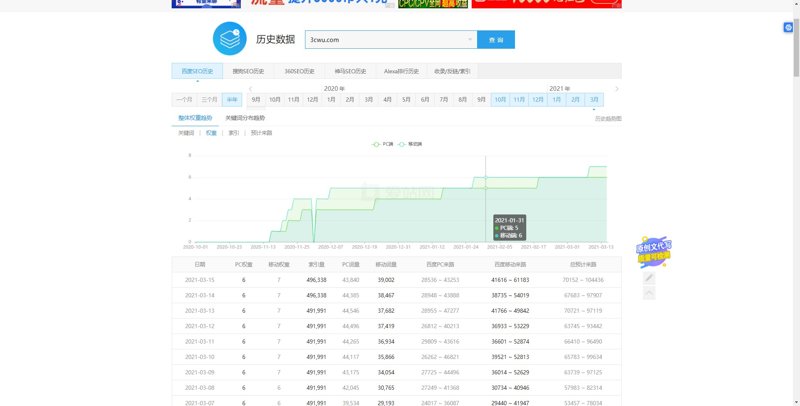Show the 预计来路 chart metric
This screenshot has width=800, height=406.
[x=261, y=132]
